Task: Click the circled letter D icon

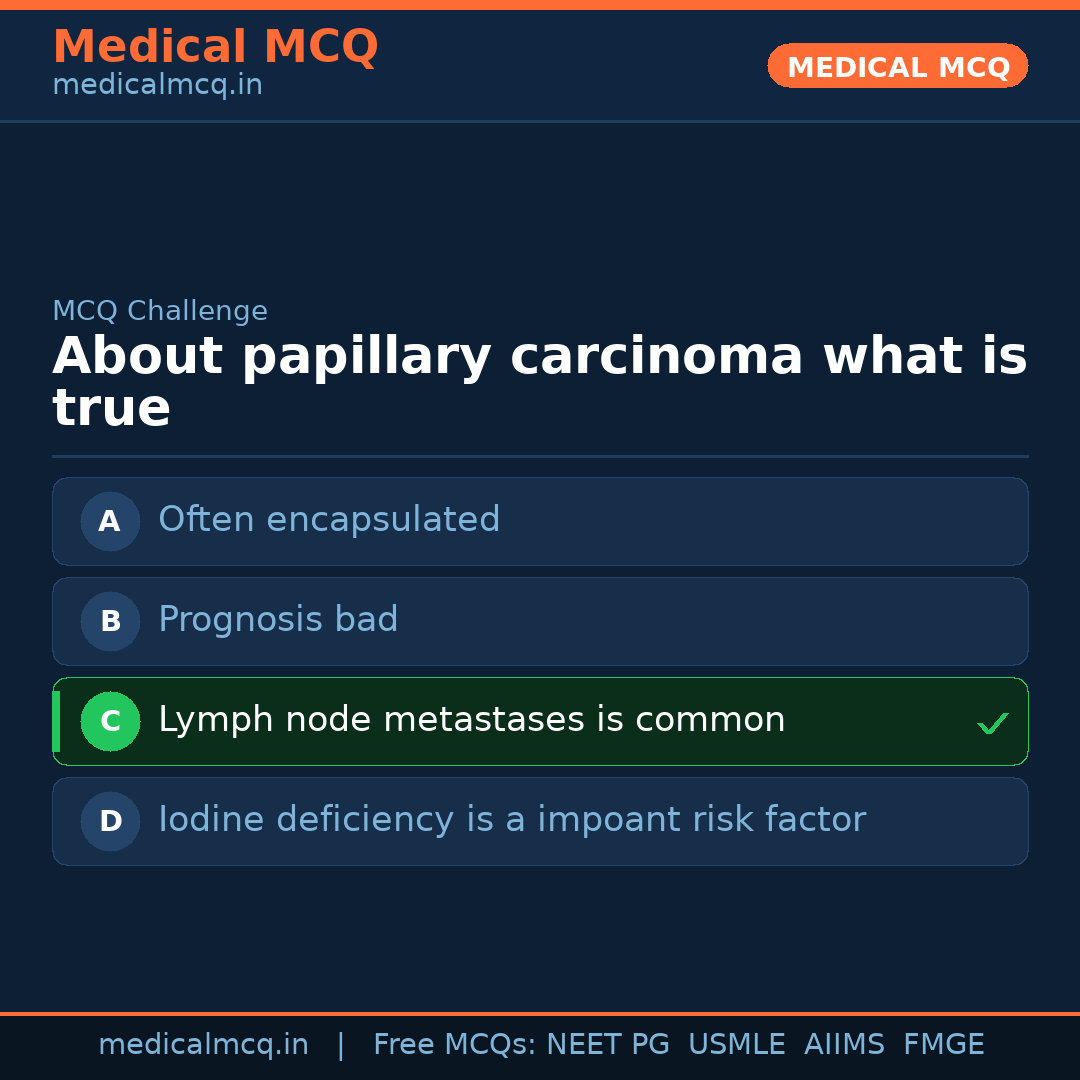Action: point(110,821)
